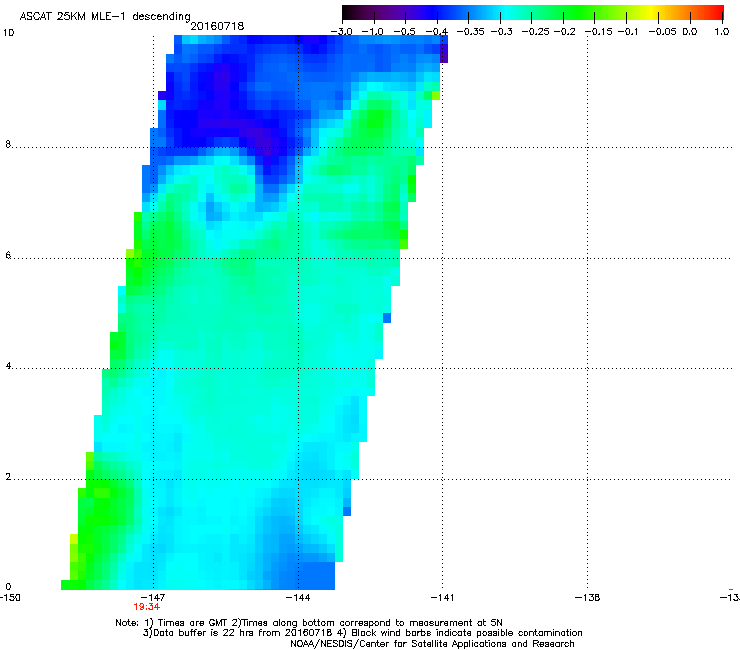Click the -0.25 colorbar label
Screen dimensions: 740x650
click(535, 32)
